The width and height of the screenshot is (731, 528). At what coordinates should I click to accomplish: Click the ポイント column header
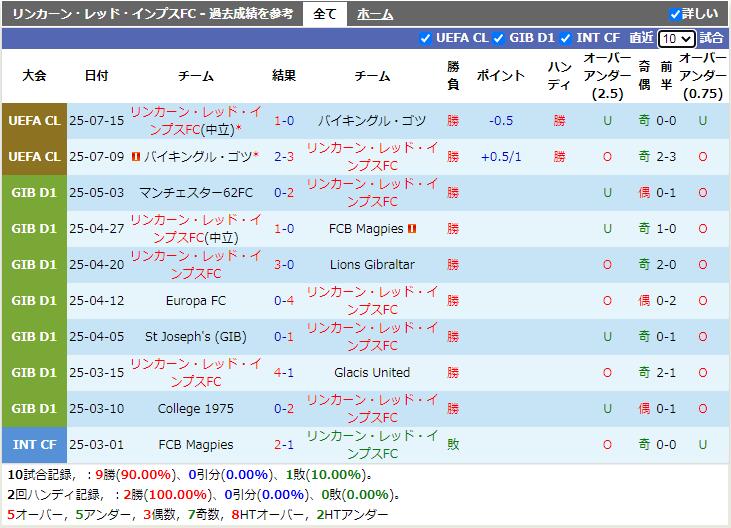pos(501,75)
